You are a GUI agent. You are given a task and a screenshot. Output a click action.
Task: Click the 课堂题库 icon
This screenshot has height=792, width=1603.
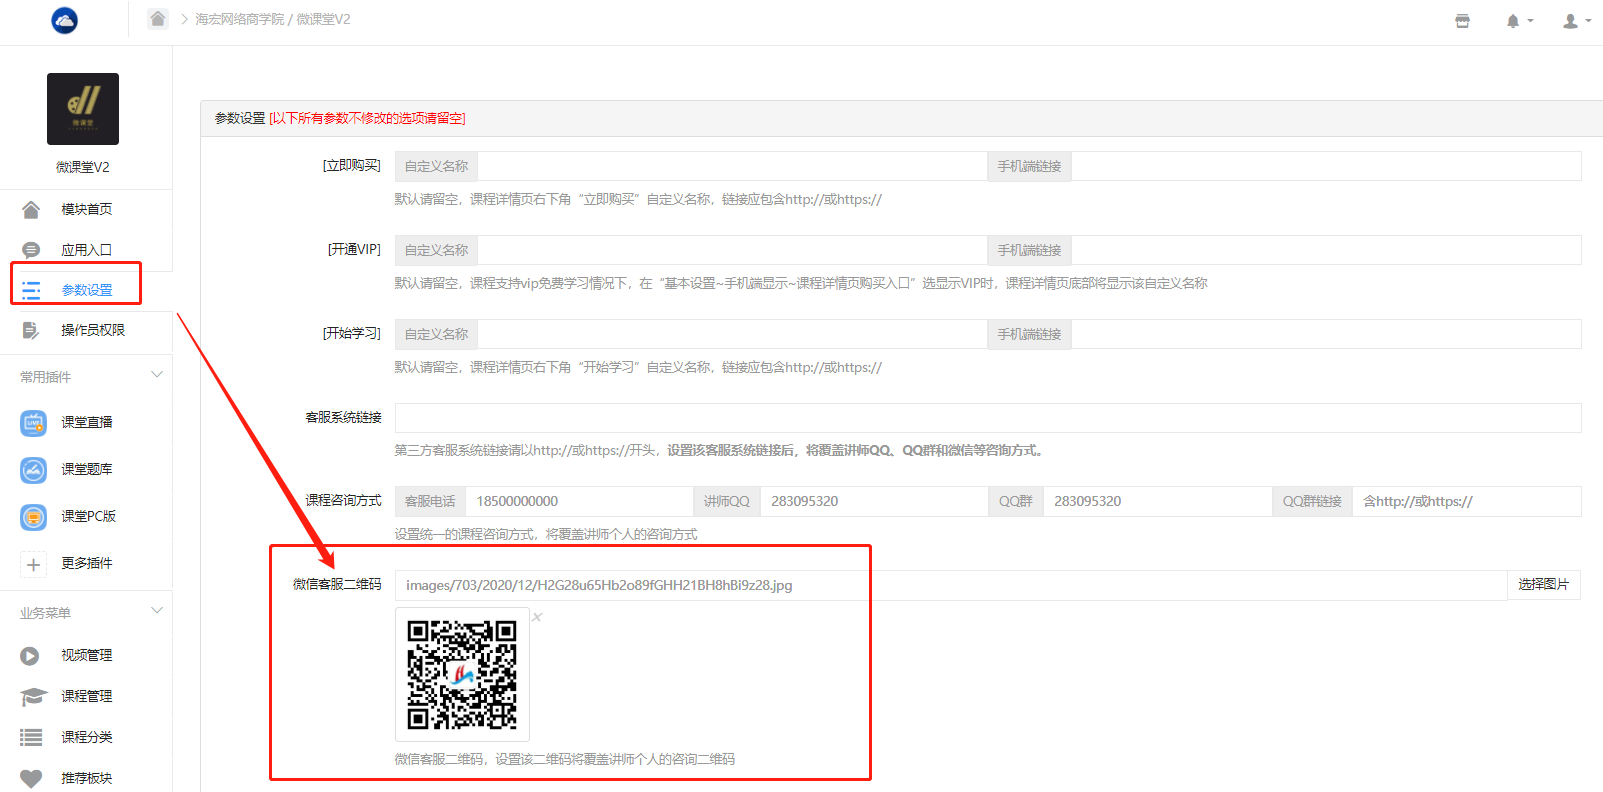point(33,470)
